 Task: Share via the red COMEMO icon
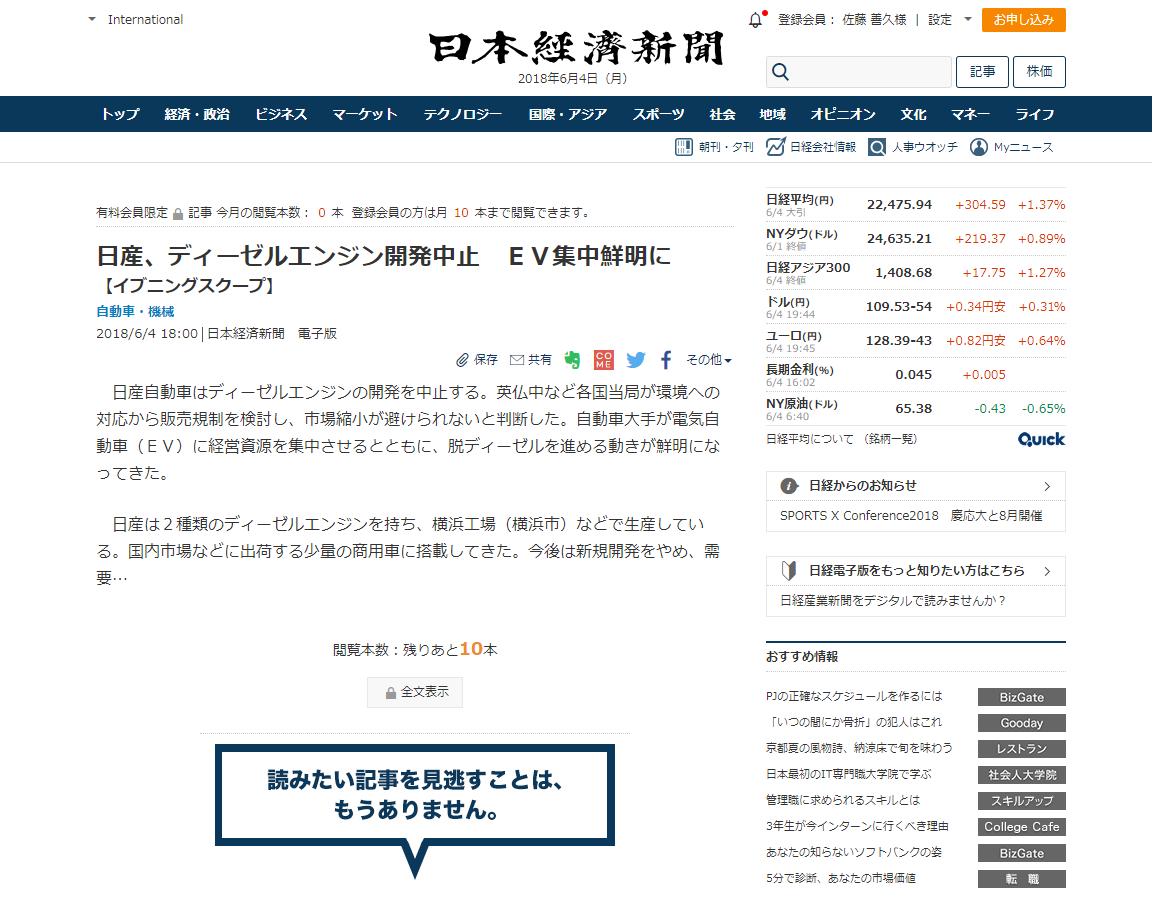click(x=604, y=359)
